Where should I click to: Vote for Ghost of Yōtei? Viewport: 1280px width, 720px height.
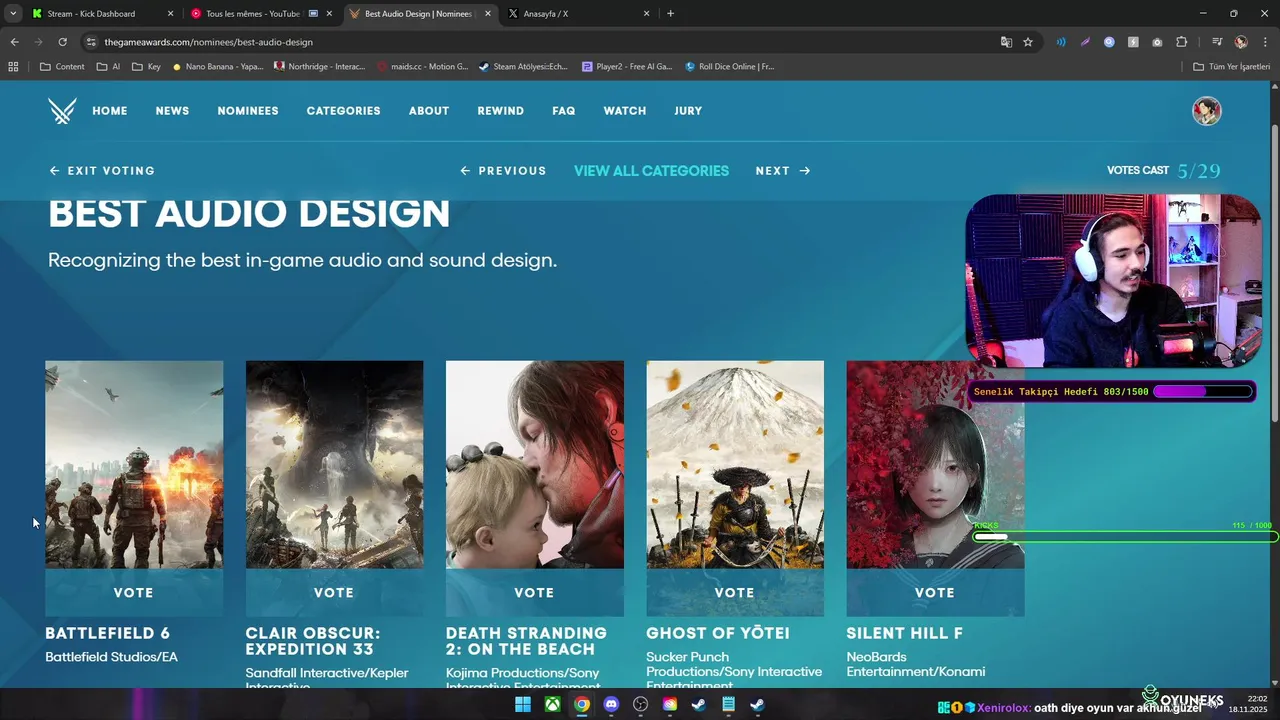[735, 593]
